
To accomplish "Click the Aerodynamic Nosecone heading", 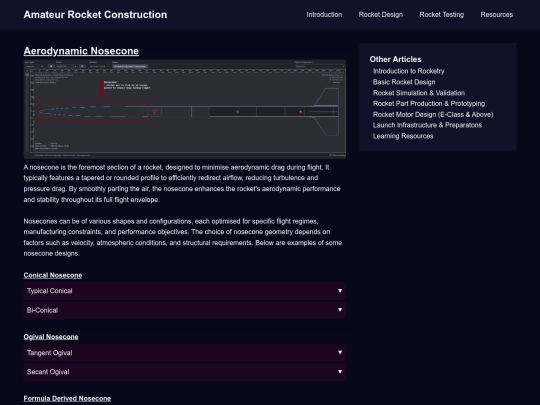I will [x=81, y=51].
